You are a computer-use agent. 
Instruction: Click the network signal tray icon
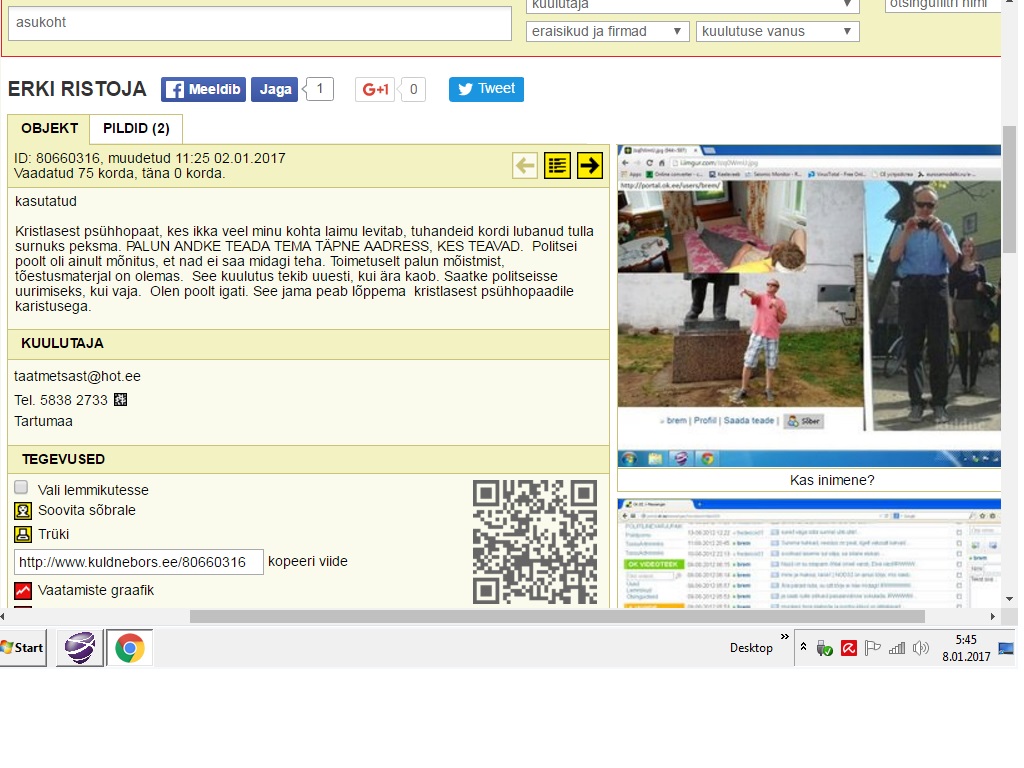pyautogui.click(x=897, y=648)
